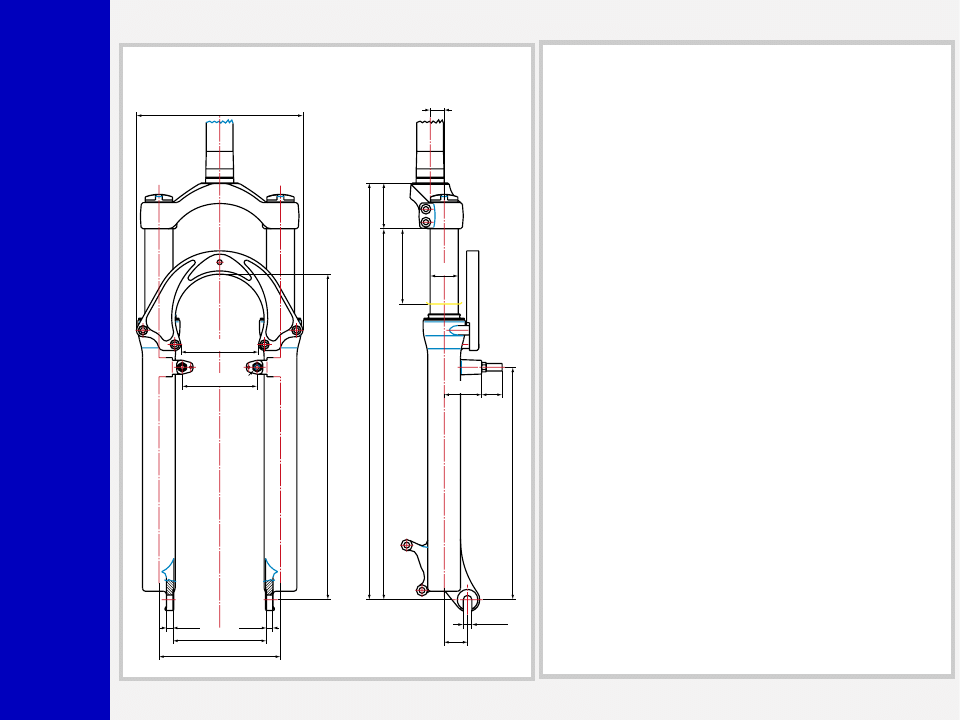Select the right outer brake arch bolt
Image resolution: width=960 pixels, height=720 pixels.
[x=296, y=330]
